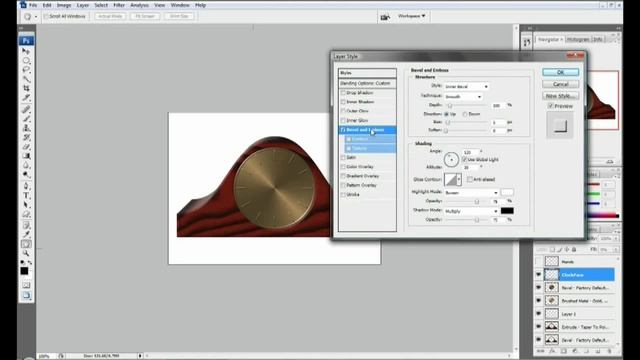Click the Fit Screen button

pyautogui.click(x=145, y=16)
